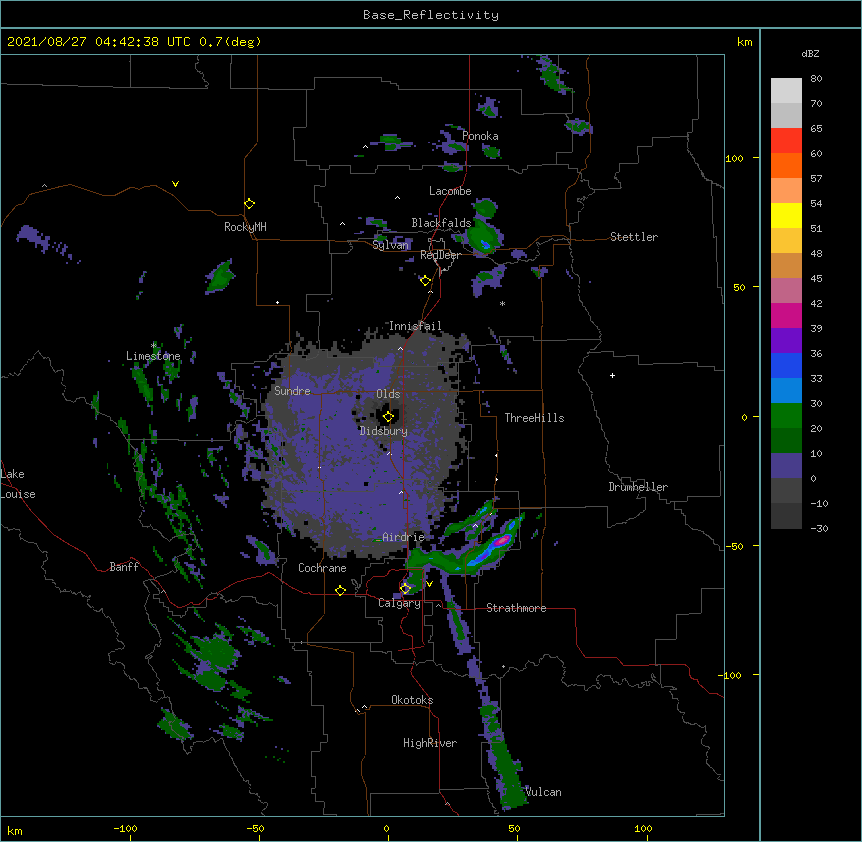Click the Blackfalds label
The height and width of the screenshot is (842, 862).
coord(441,223)
